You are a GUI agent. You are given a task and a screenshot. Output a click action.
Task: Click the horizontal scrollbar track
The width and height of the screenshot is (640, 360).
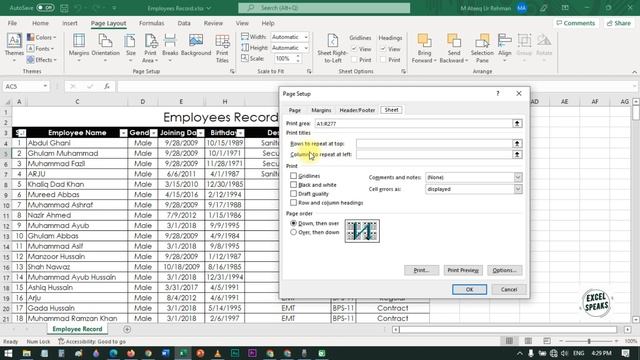(x=508, y=329)
